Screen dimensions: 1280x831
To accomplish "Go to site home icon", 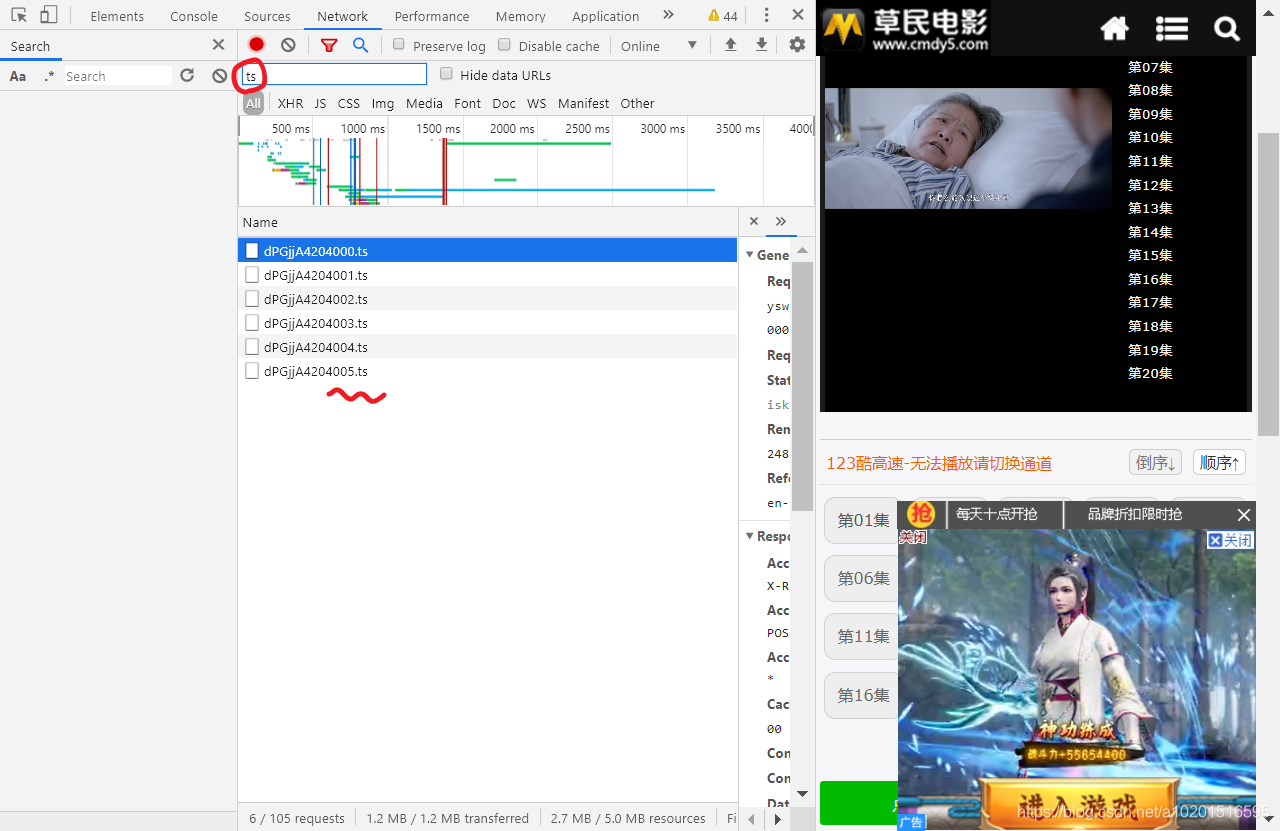I will coord(1114,29).
